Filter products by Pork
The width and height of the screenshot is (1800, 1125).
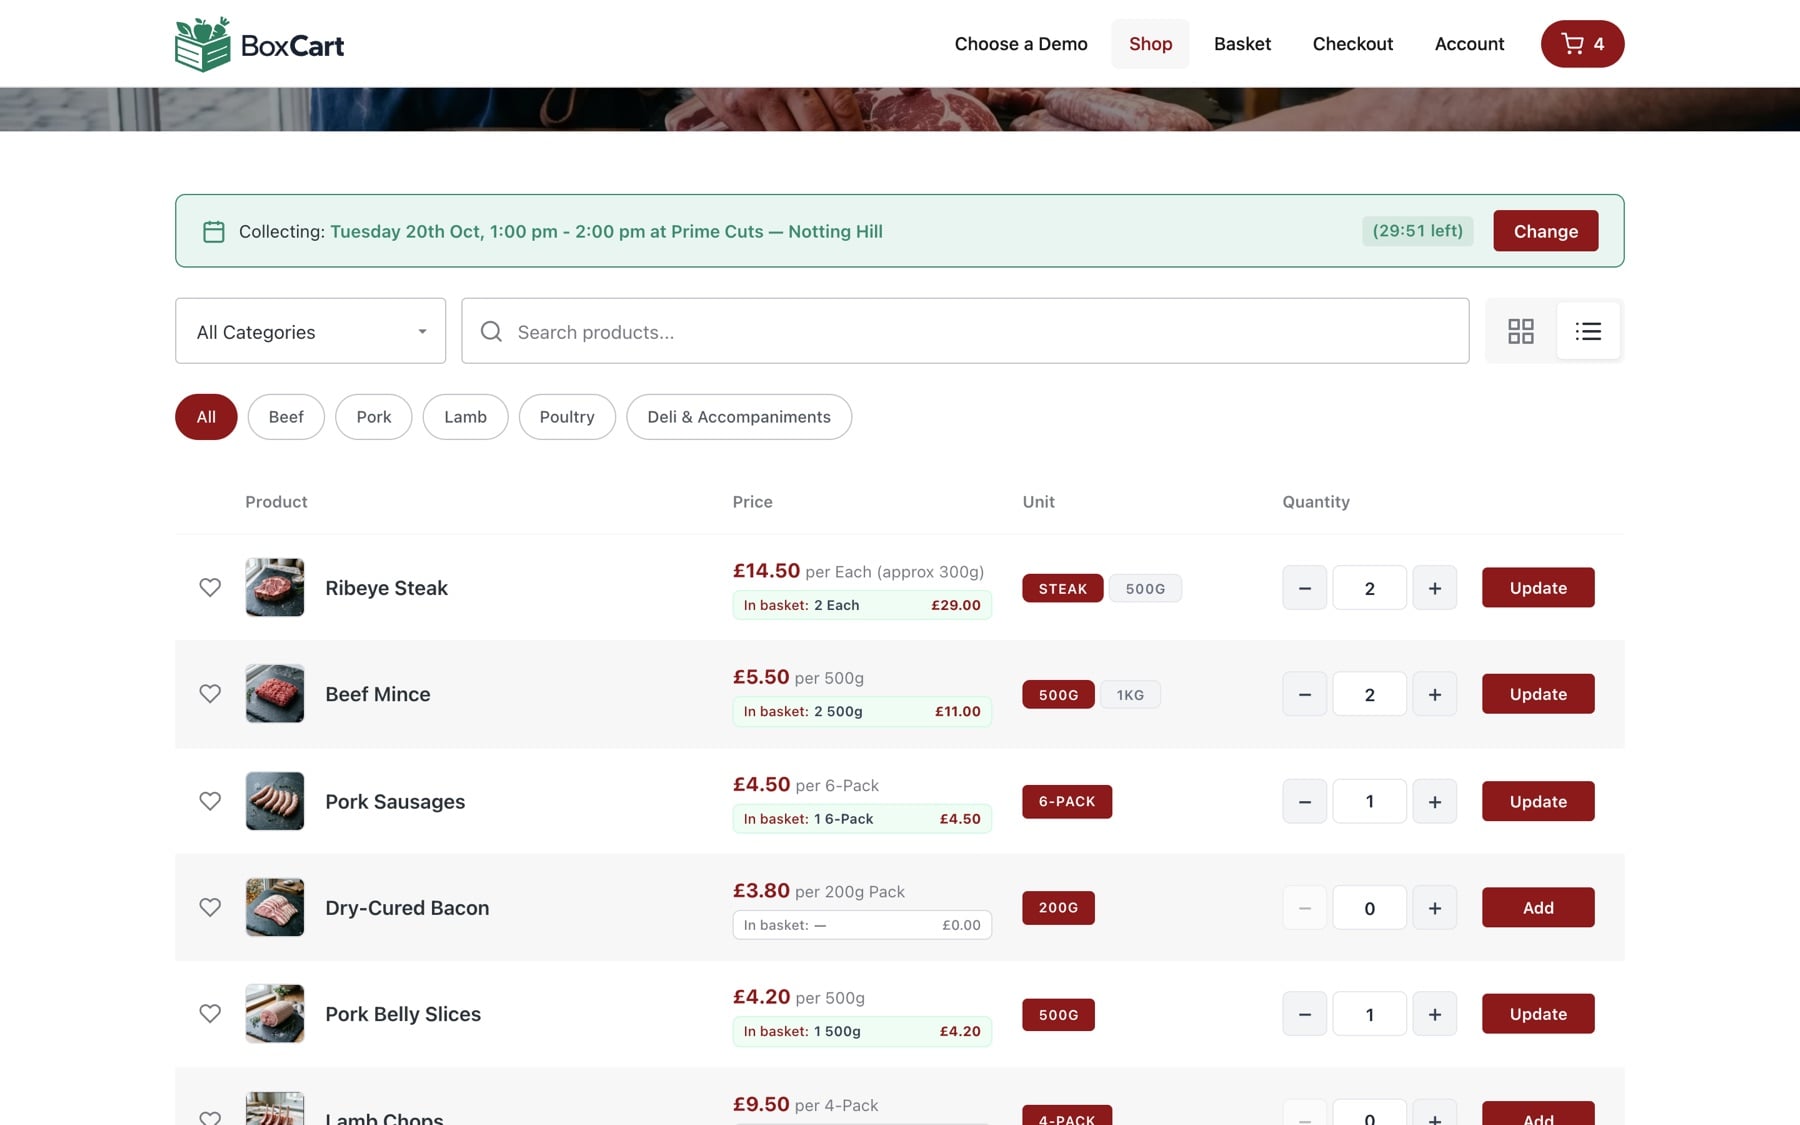[374, 417]
